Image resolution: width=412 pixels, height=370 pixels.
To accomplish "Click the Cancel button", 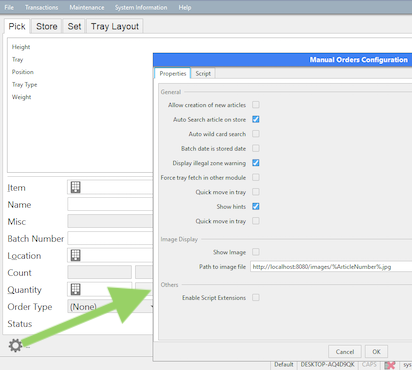I will click(345, 352).
